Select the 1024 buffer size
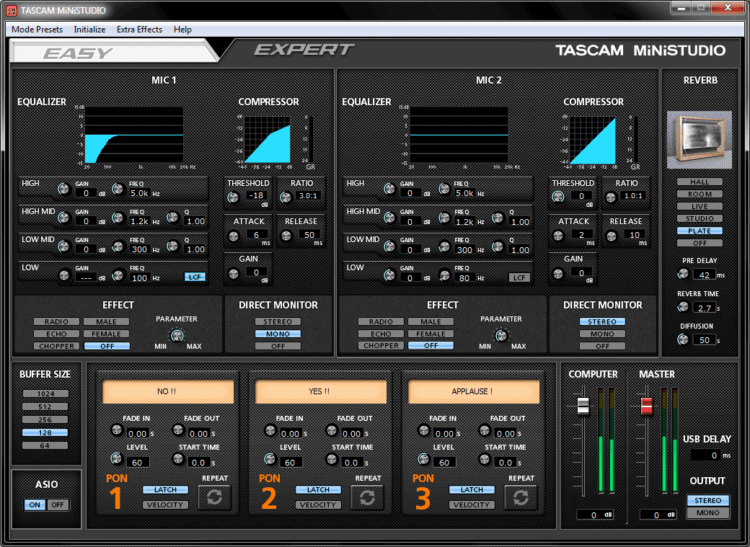Image resolution: width=750 pixels, height=547 pixels. click(45, 394)
